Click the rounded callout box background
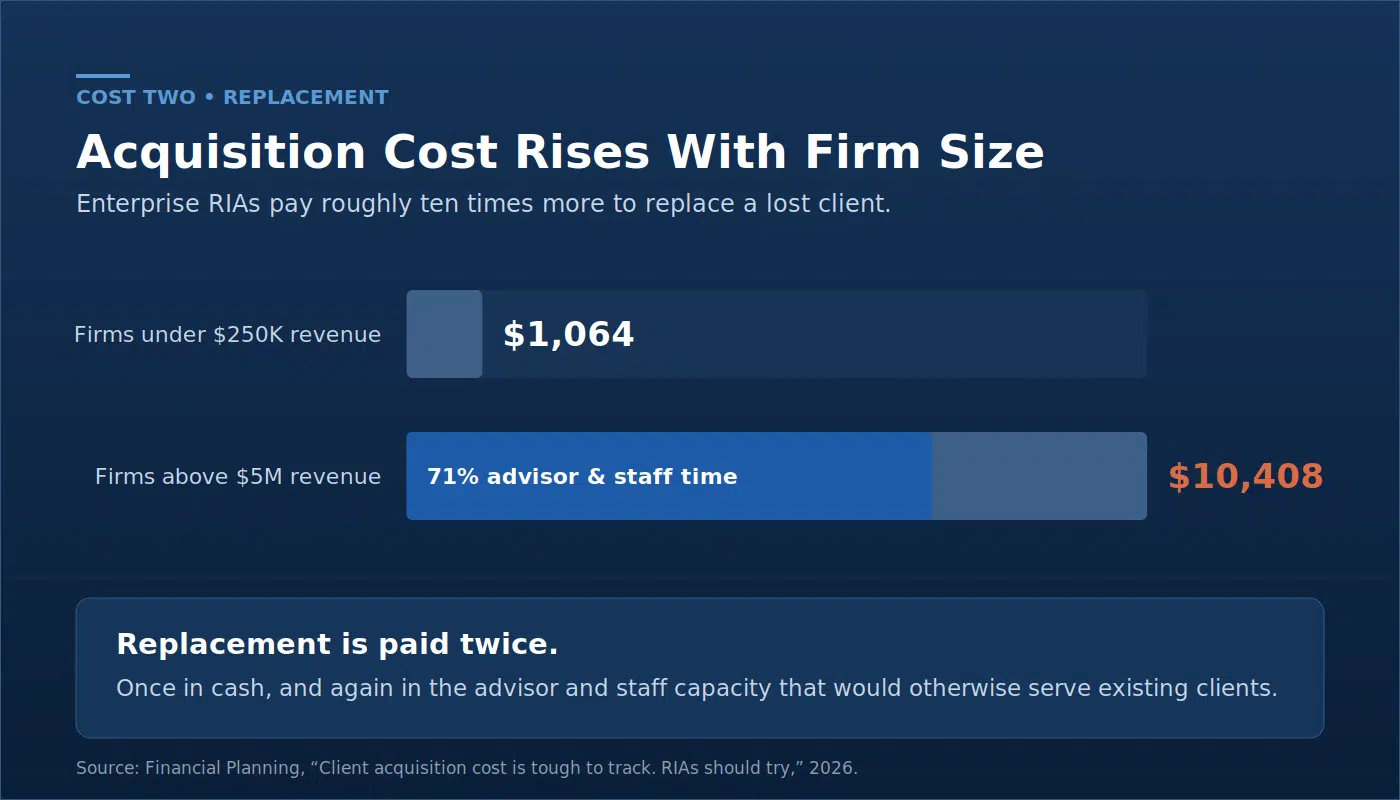This screenshot has width=1400, height=800. coord(700,668)
